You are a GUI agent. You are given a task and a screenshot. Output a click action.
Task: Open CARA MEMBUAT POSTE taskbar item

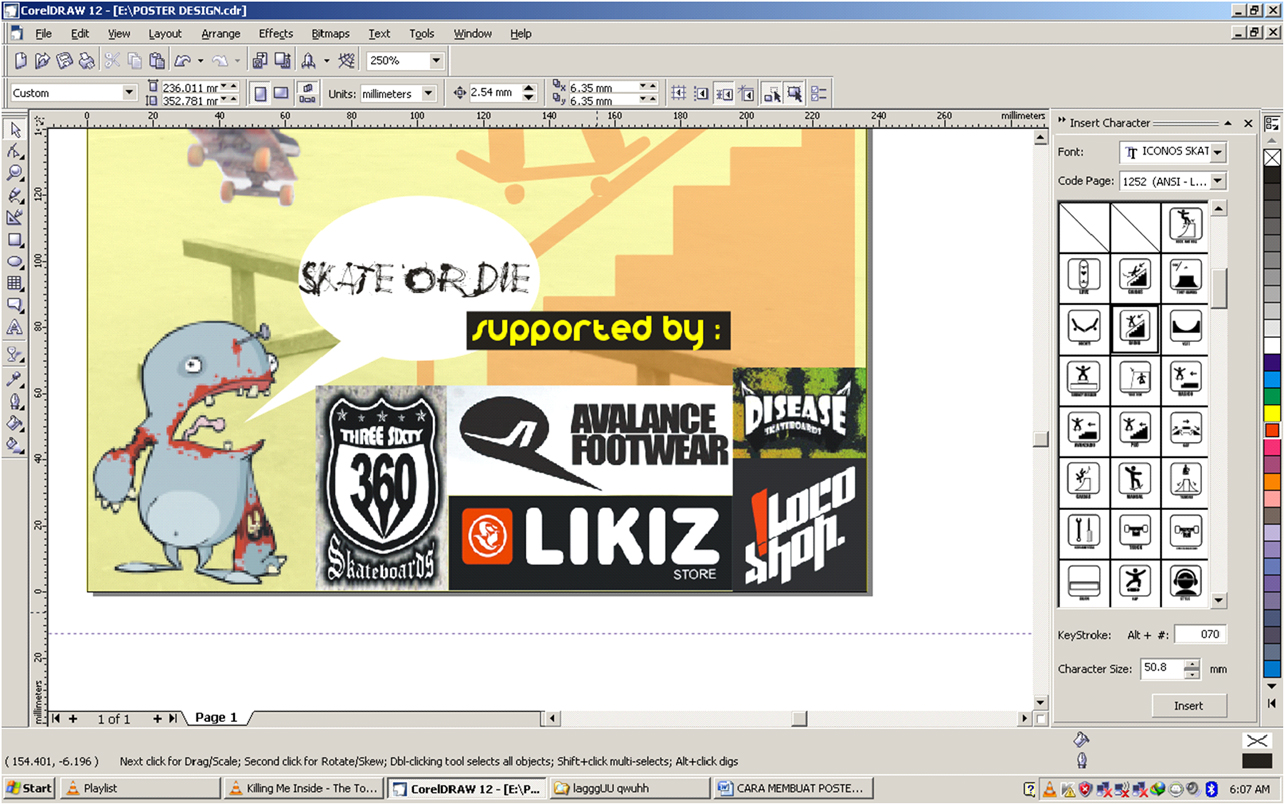[x=794, y=788]
